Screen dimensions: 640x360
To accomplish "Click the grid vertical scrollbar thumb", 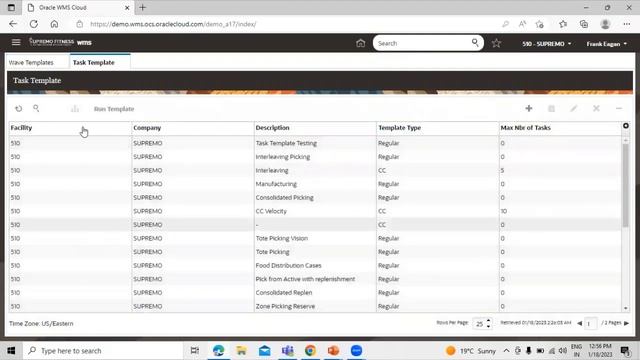I will click(625, 185).
